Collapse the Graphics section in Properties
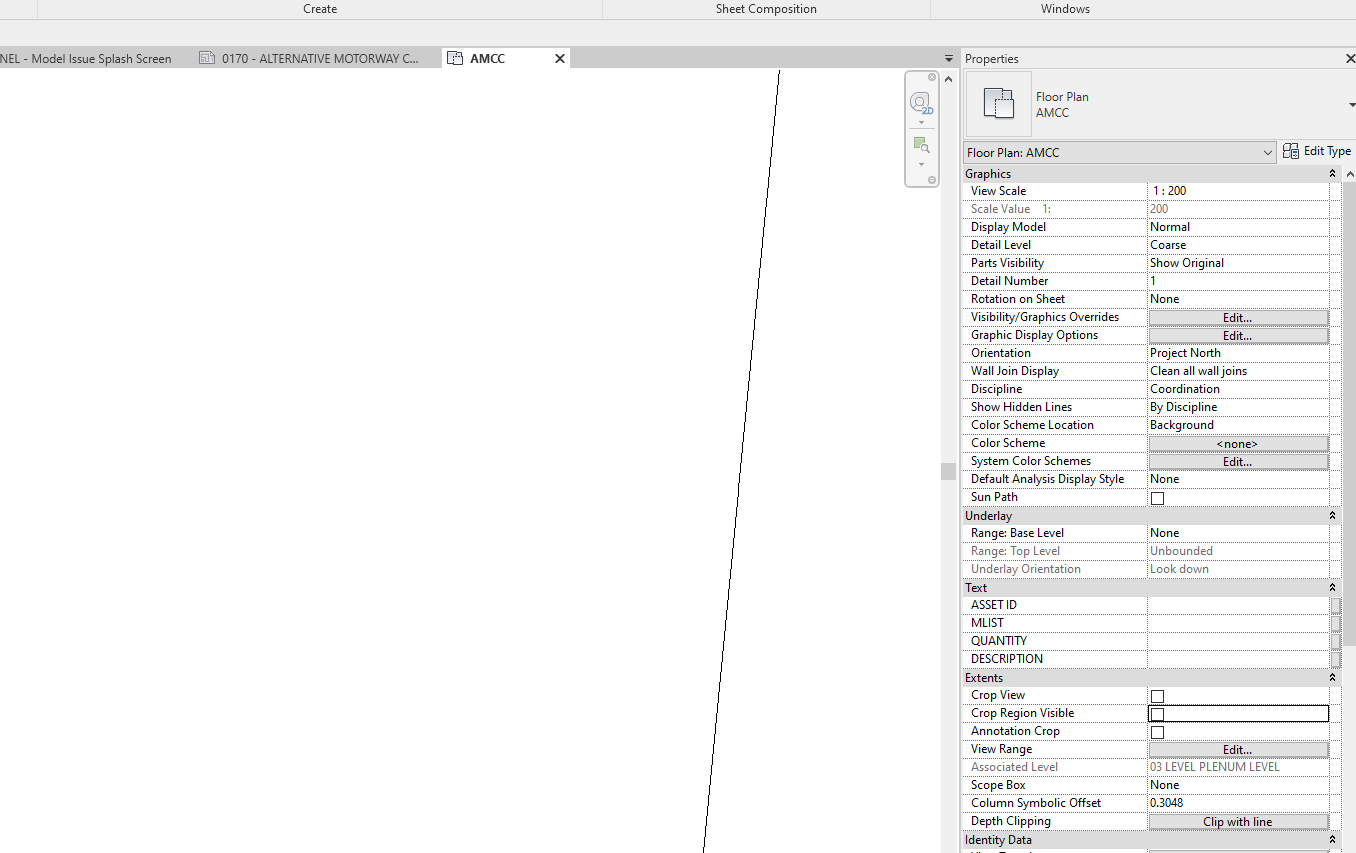 point(1332,172)
